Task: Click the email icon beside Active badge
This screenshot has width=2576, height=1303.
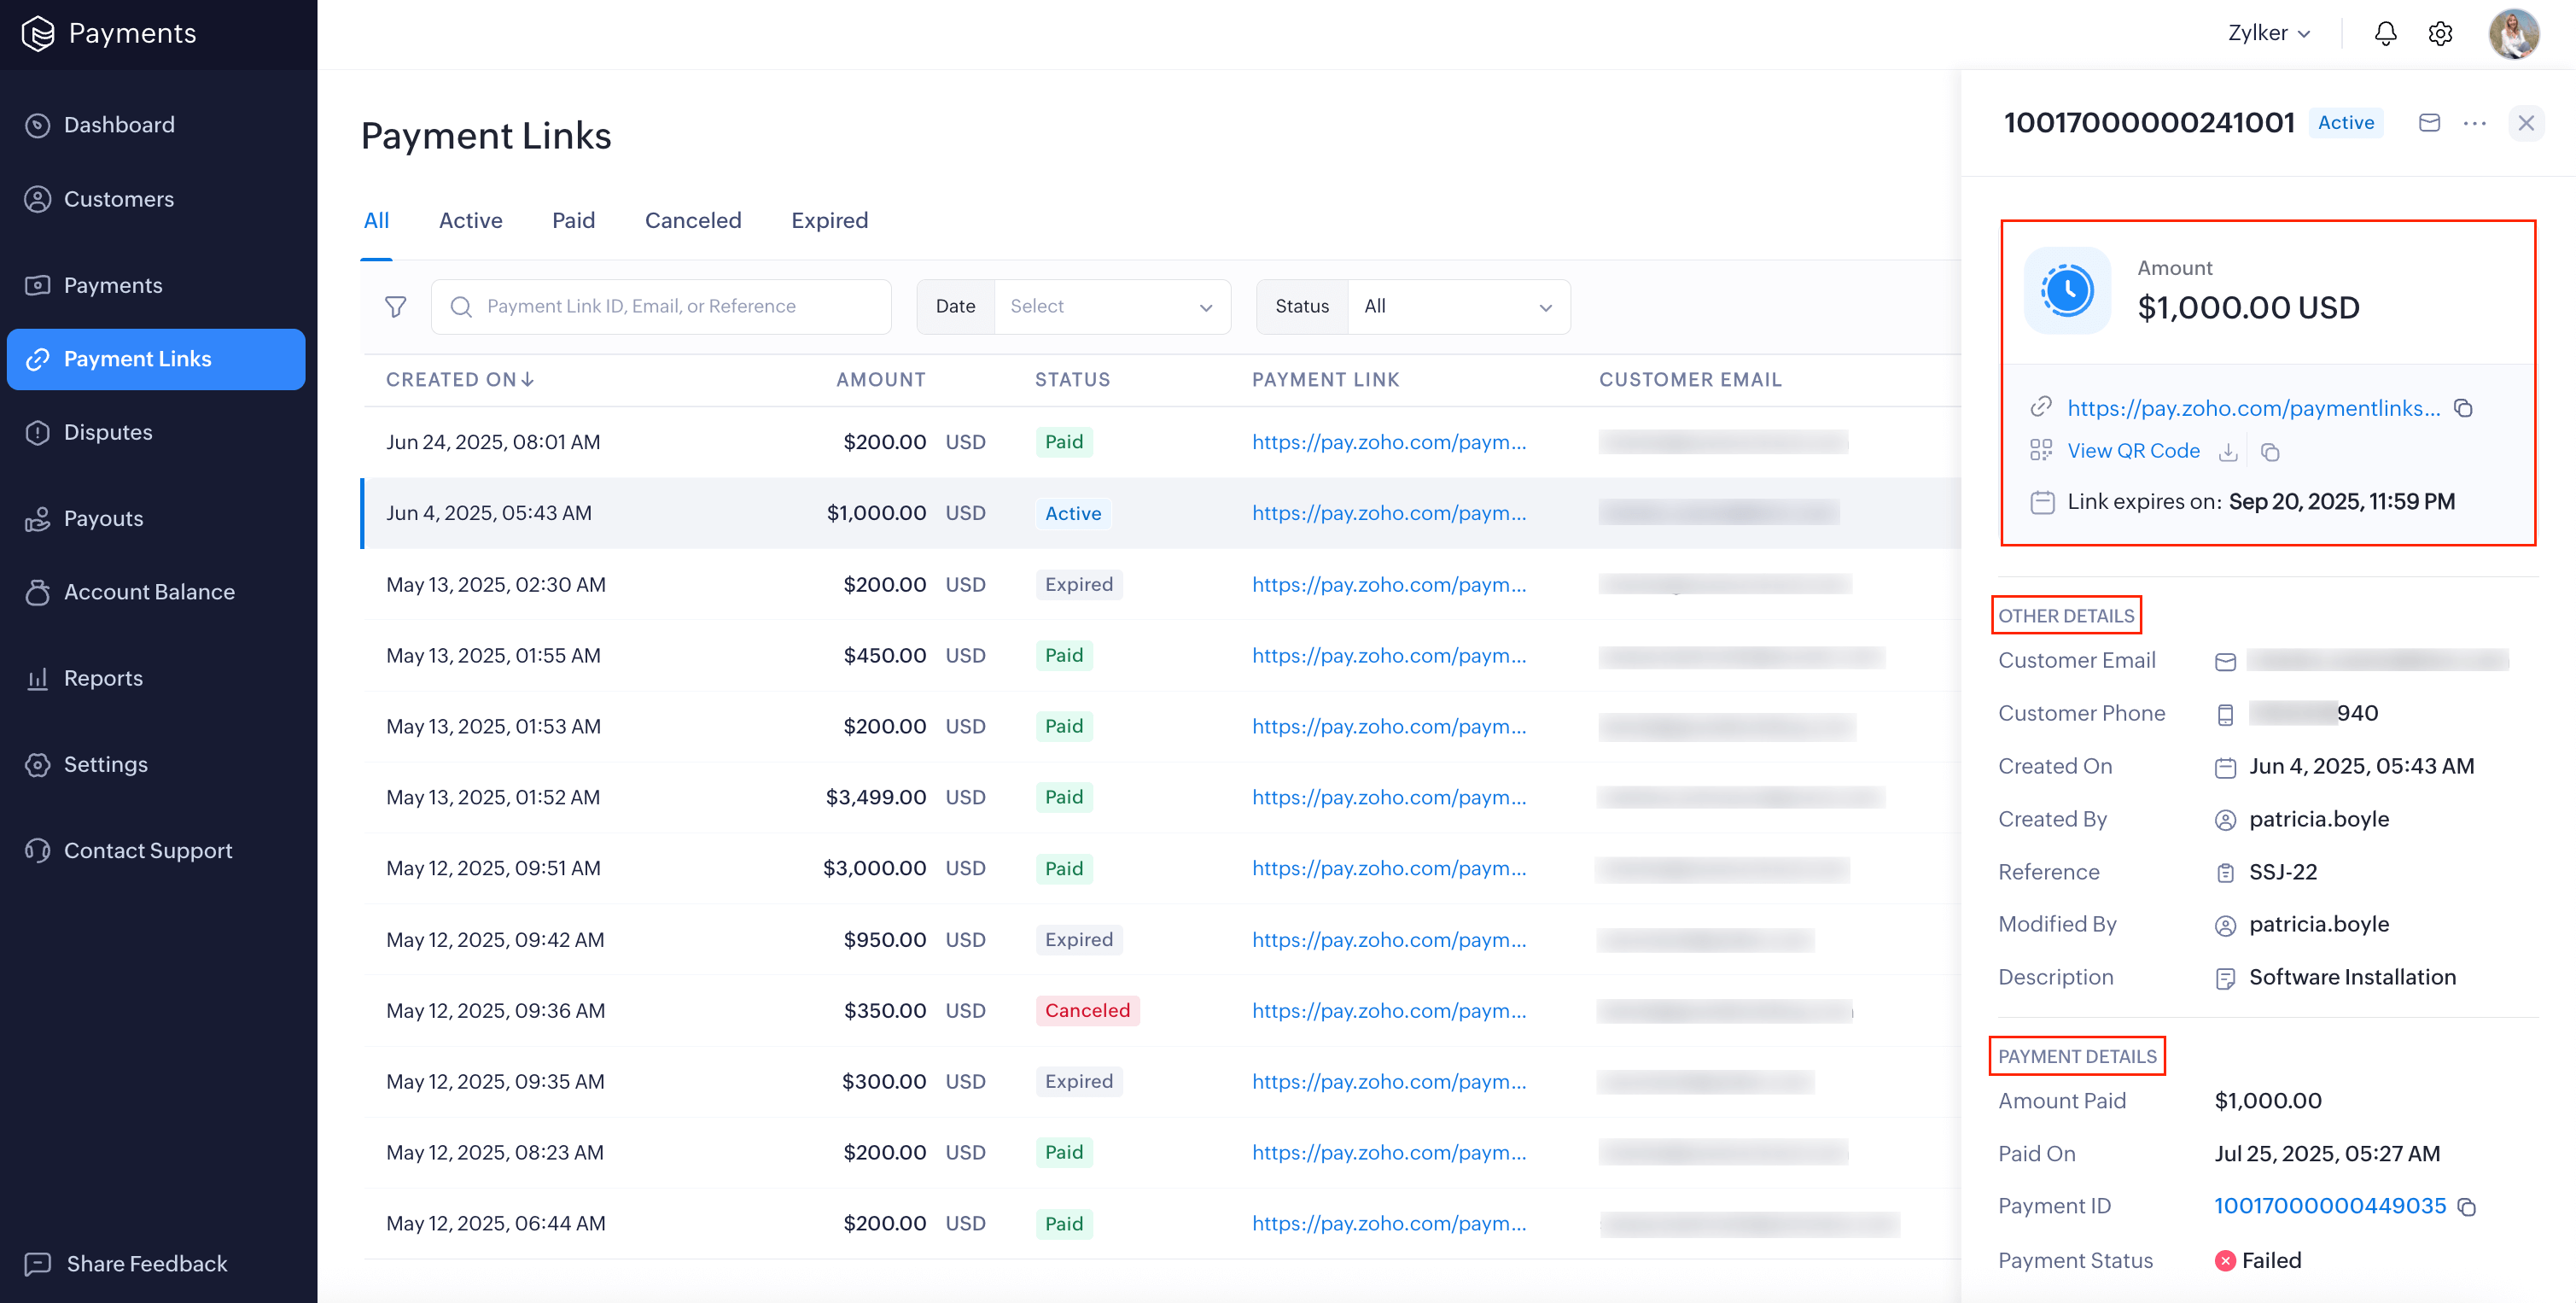Action: point(2429,123)
